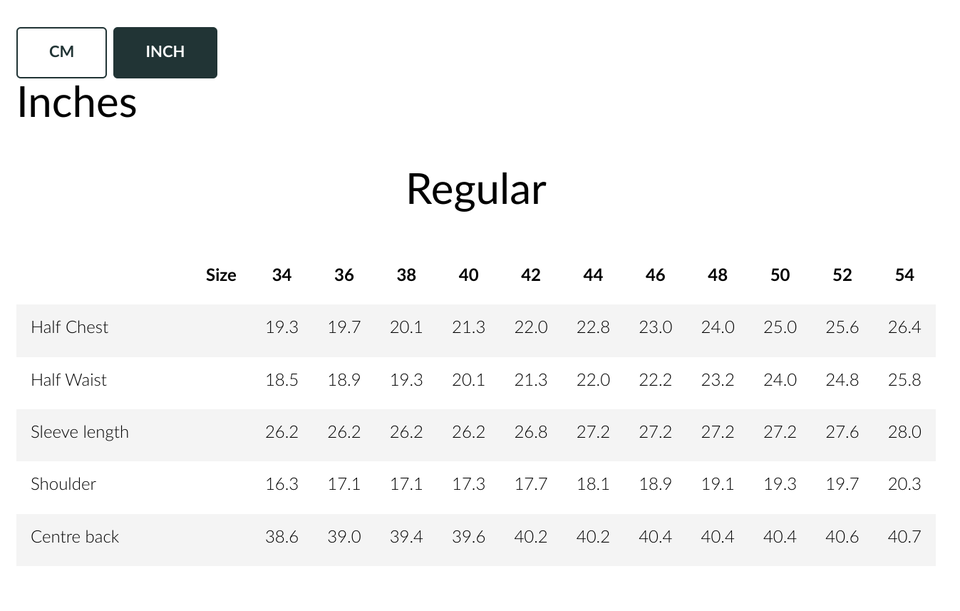Click the Size header label

coord(221,275)
